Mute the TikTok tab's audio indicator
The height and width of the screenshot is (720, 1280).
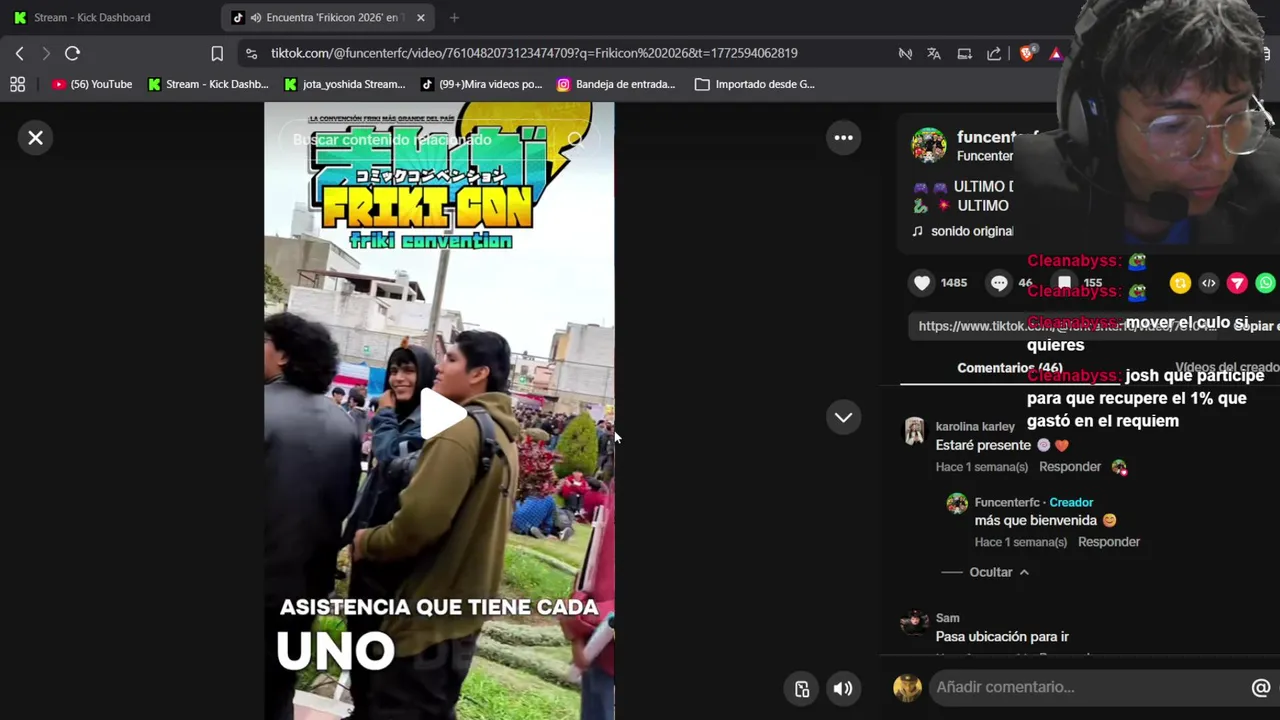256,17
